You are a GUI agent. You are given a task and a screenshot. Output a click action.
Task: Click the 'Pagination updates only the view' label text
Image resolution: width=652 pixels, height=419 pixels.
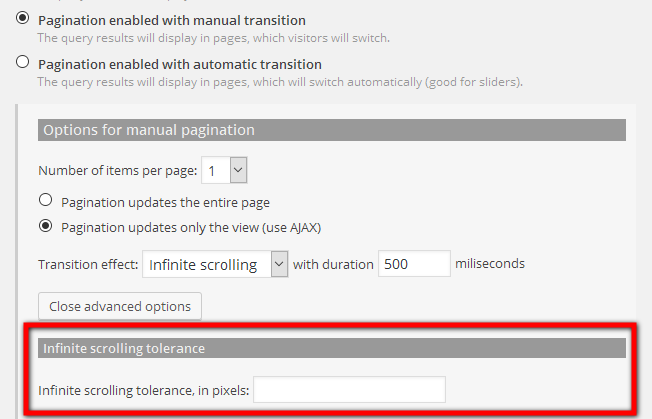pos(191,228)
